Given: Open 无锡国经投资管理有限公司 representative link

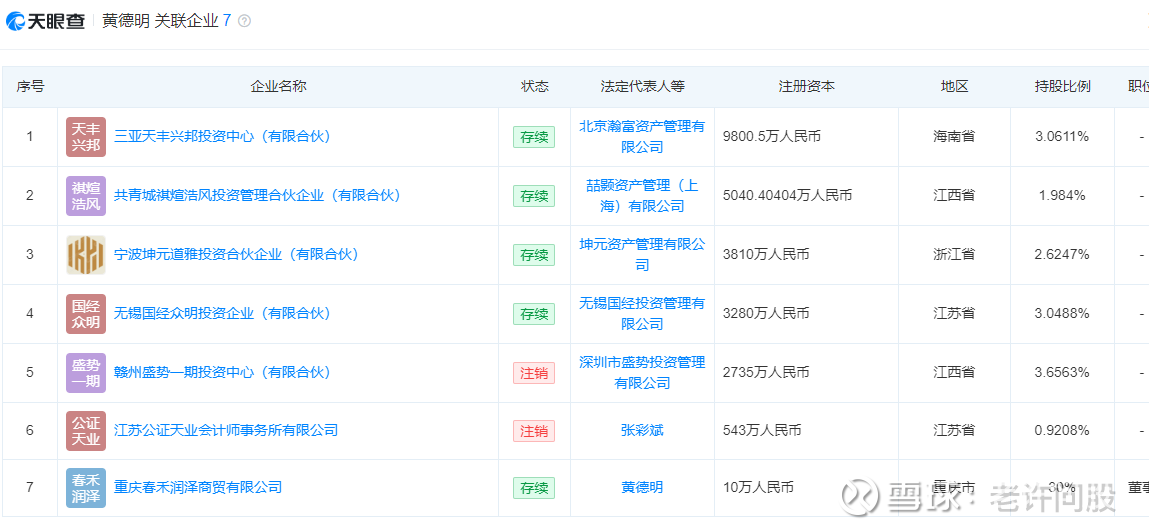Looking at the screenshot, I should (642, 314).
